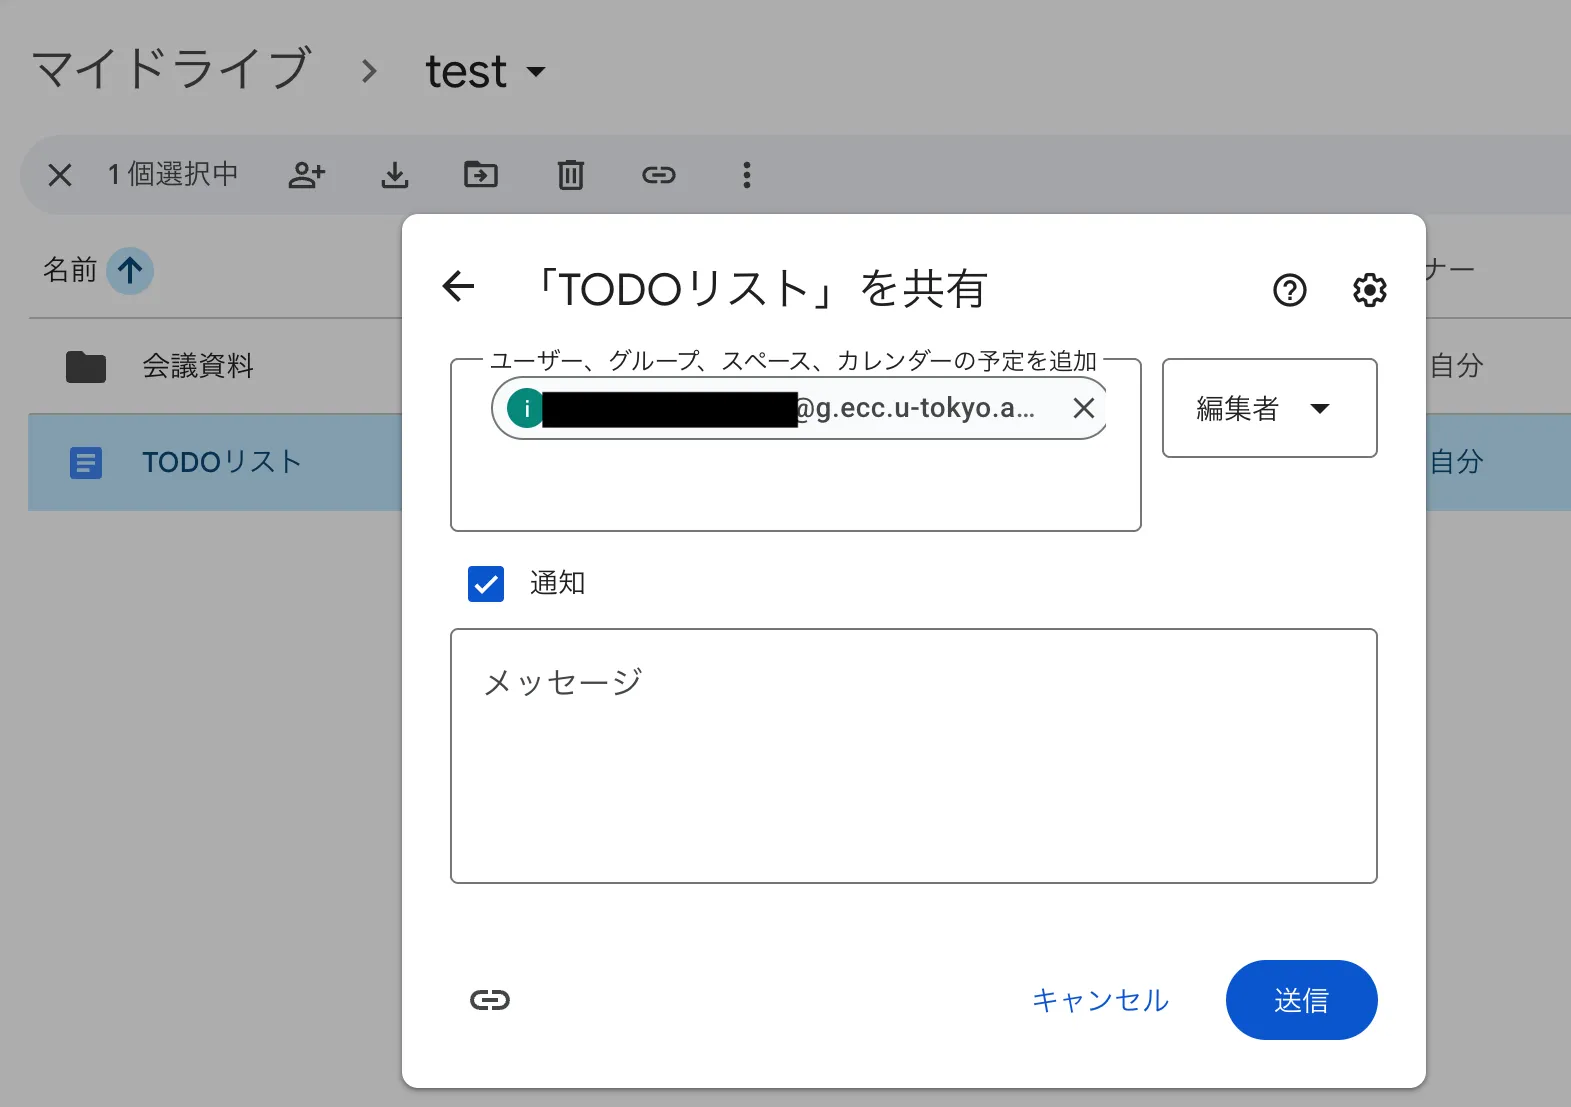The image size is (1571, 1107).
Task: Click the 1 個選択中 selection count
Action: pyautogui.click(x=173, y=174)
